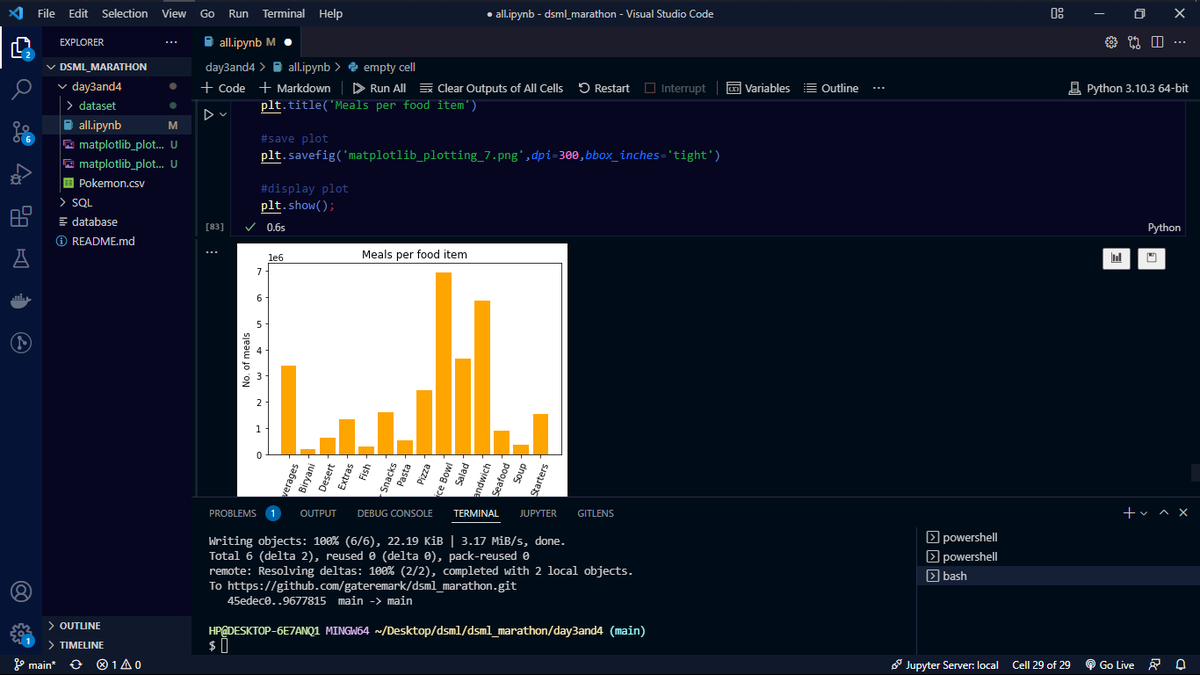The image size is (1200, 675).
Task: Select Python 3.10.3 64-bit kernel picker
Action: (1128, 88)
